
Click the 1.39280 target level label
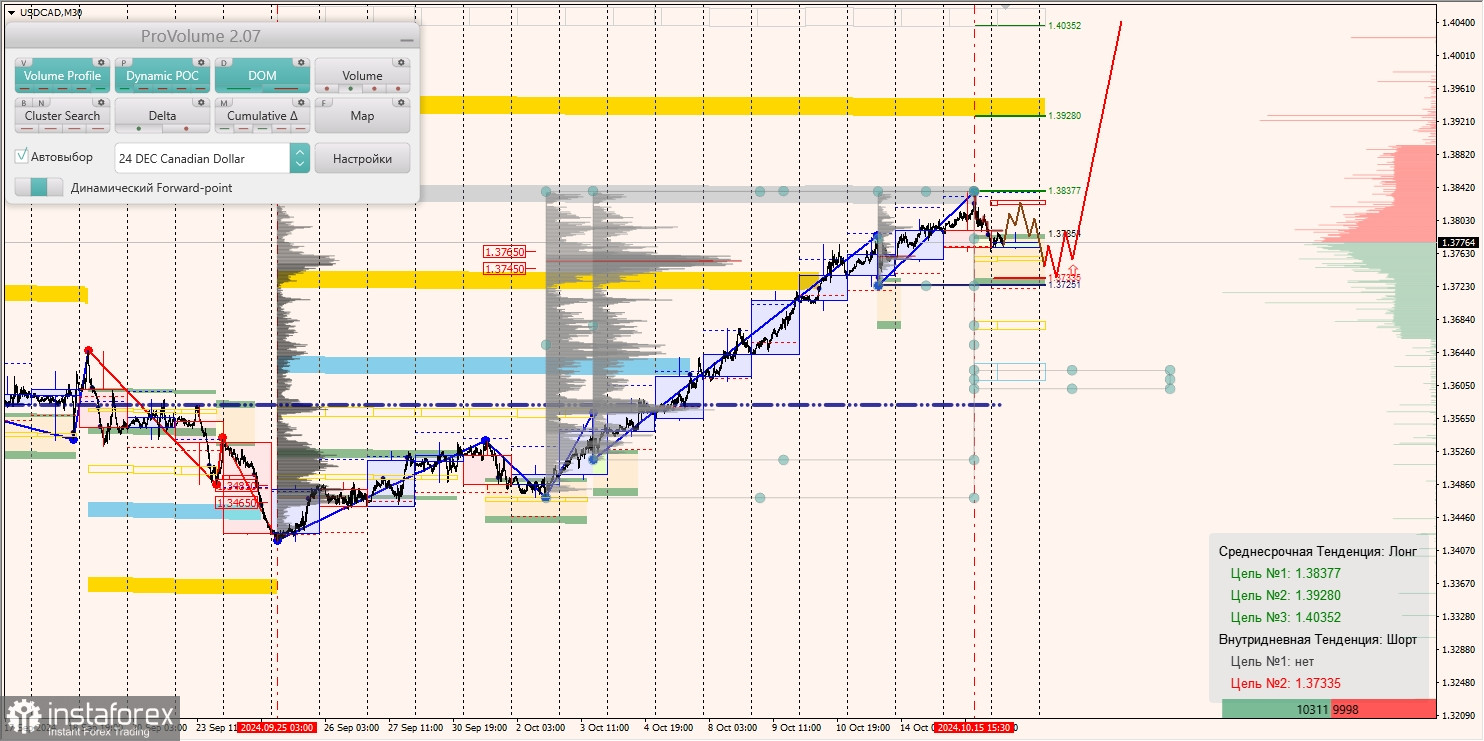coord(1064,116)
